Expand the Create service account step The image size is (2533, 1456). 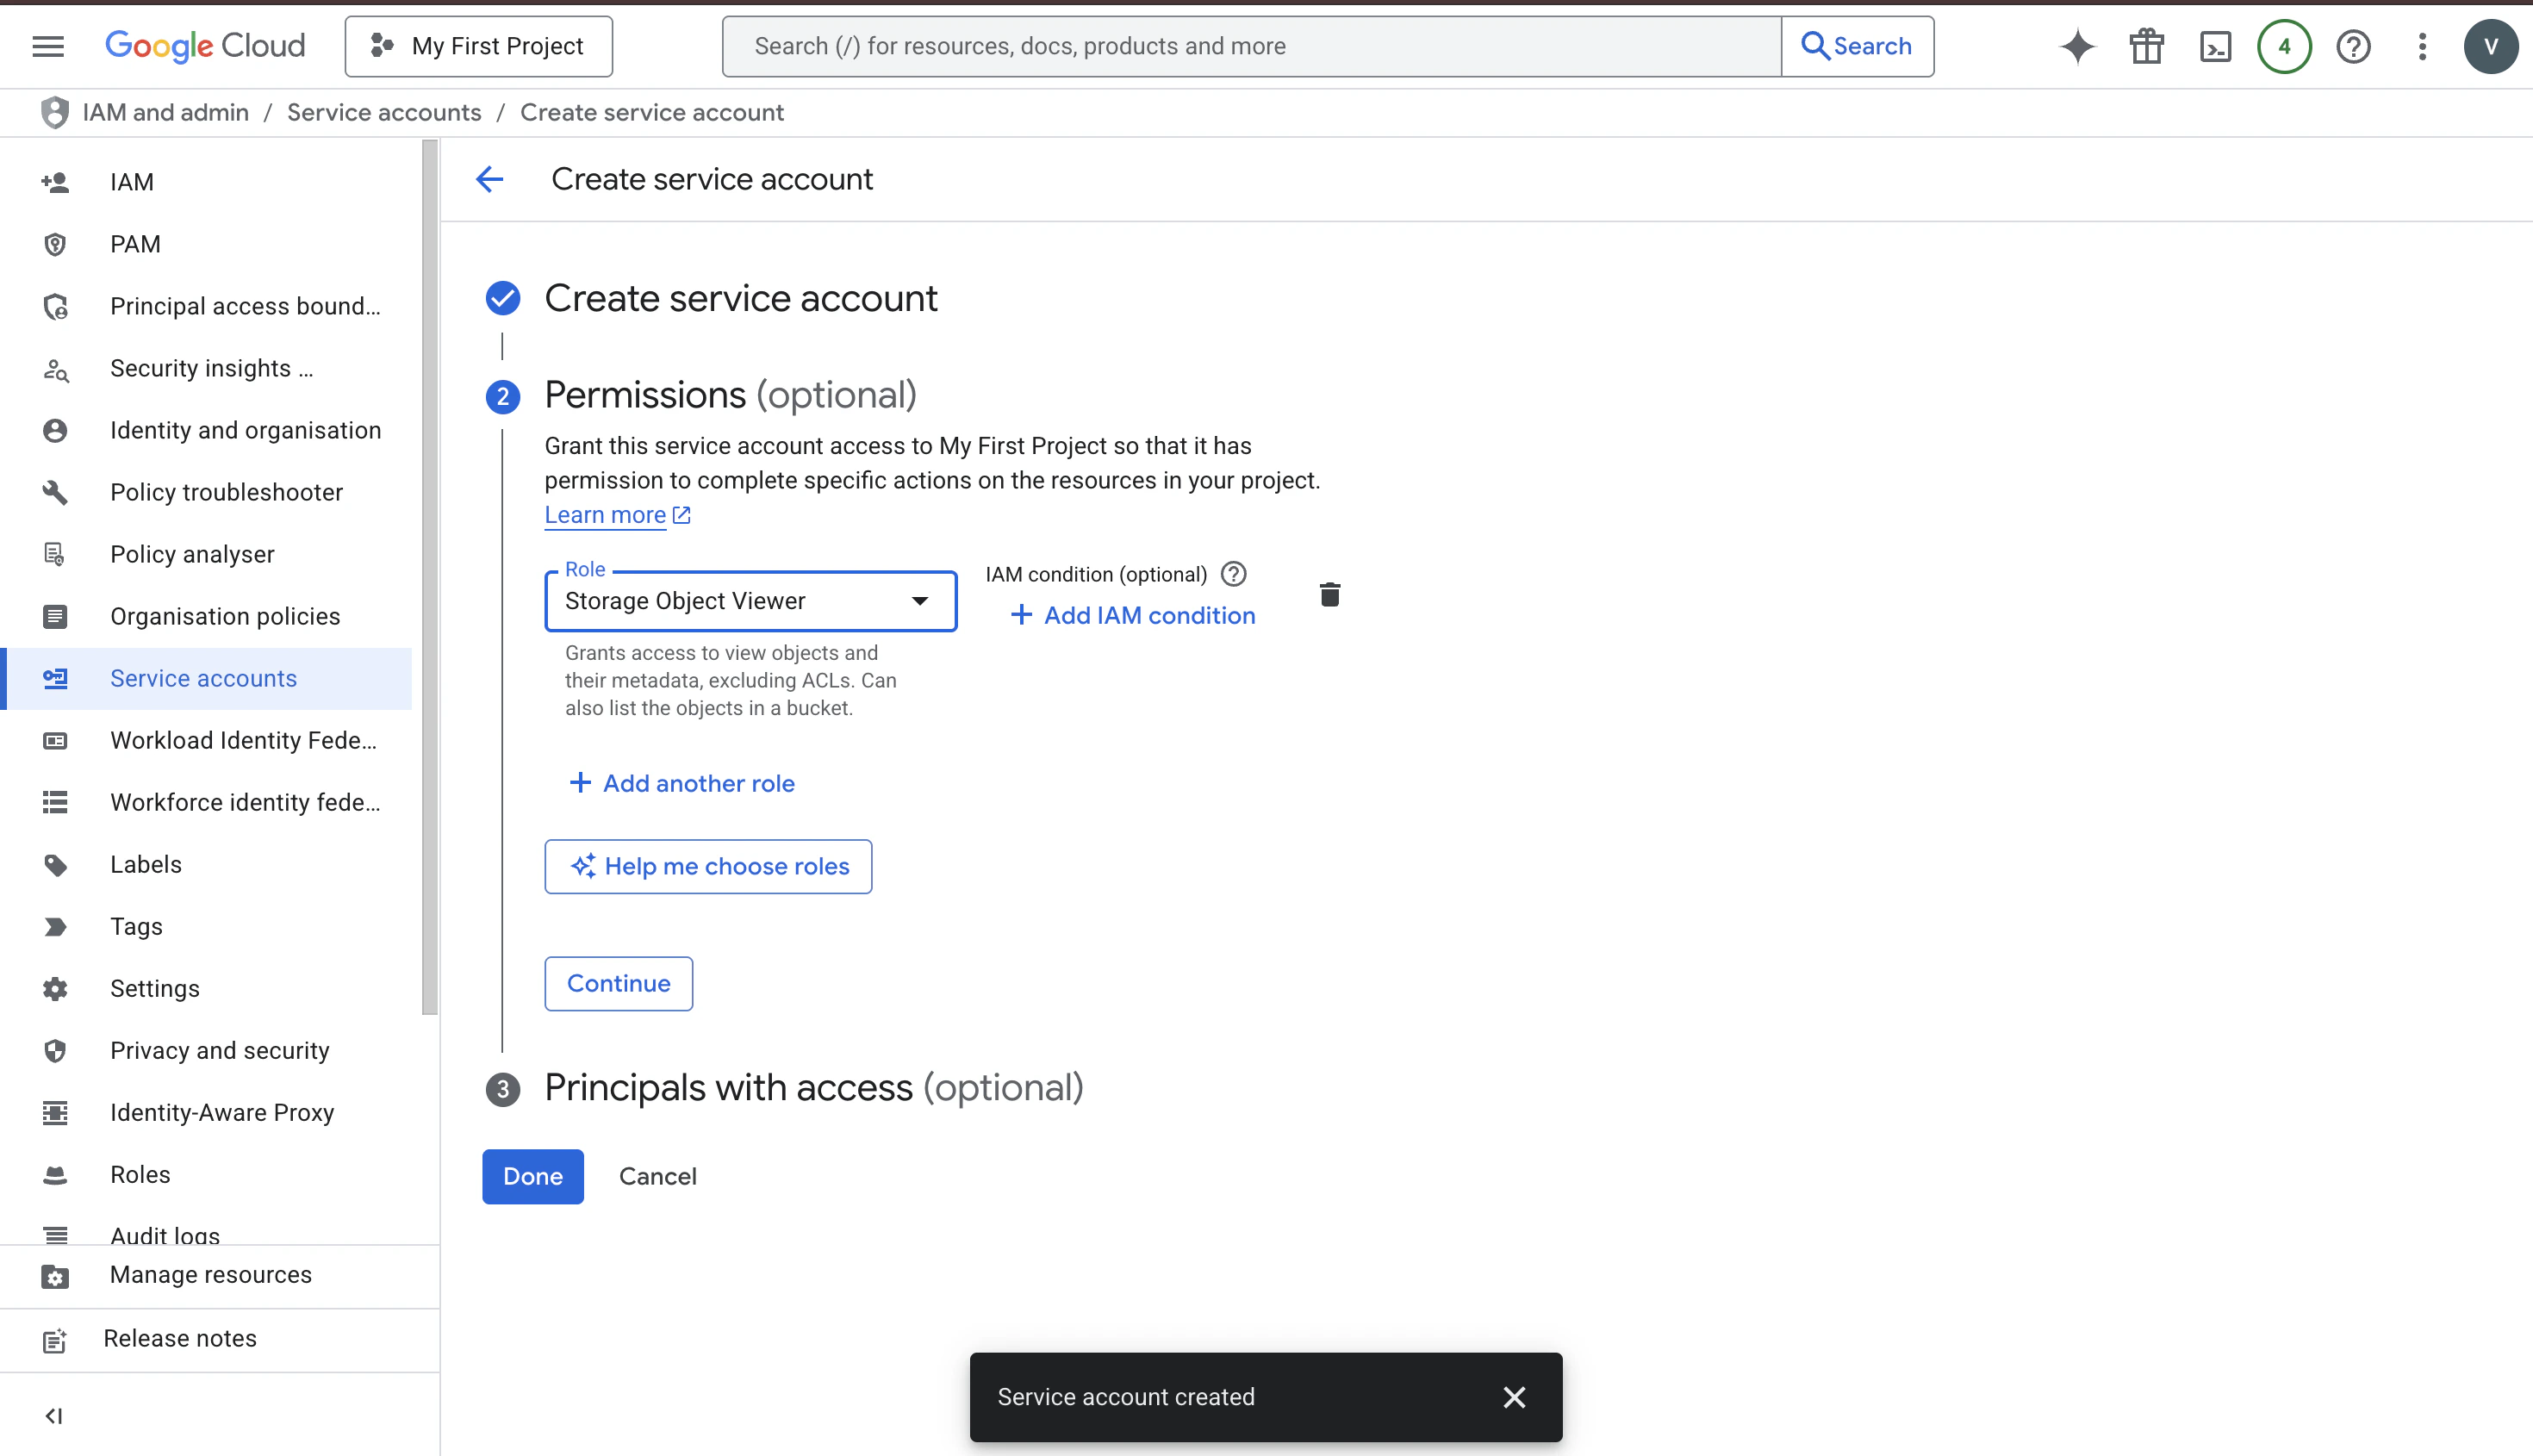click(x=740, y=298)
